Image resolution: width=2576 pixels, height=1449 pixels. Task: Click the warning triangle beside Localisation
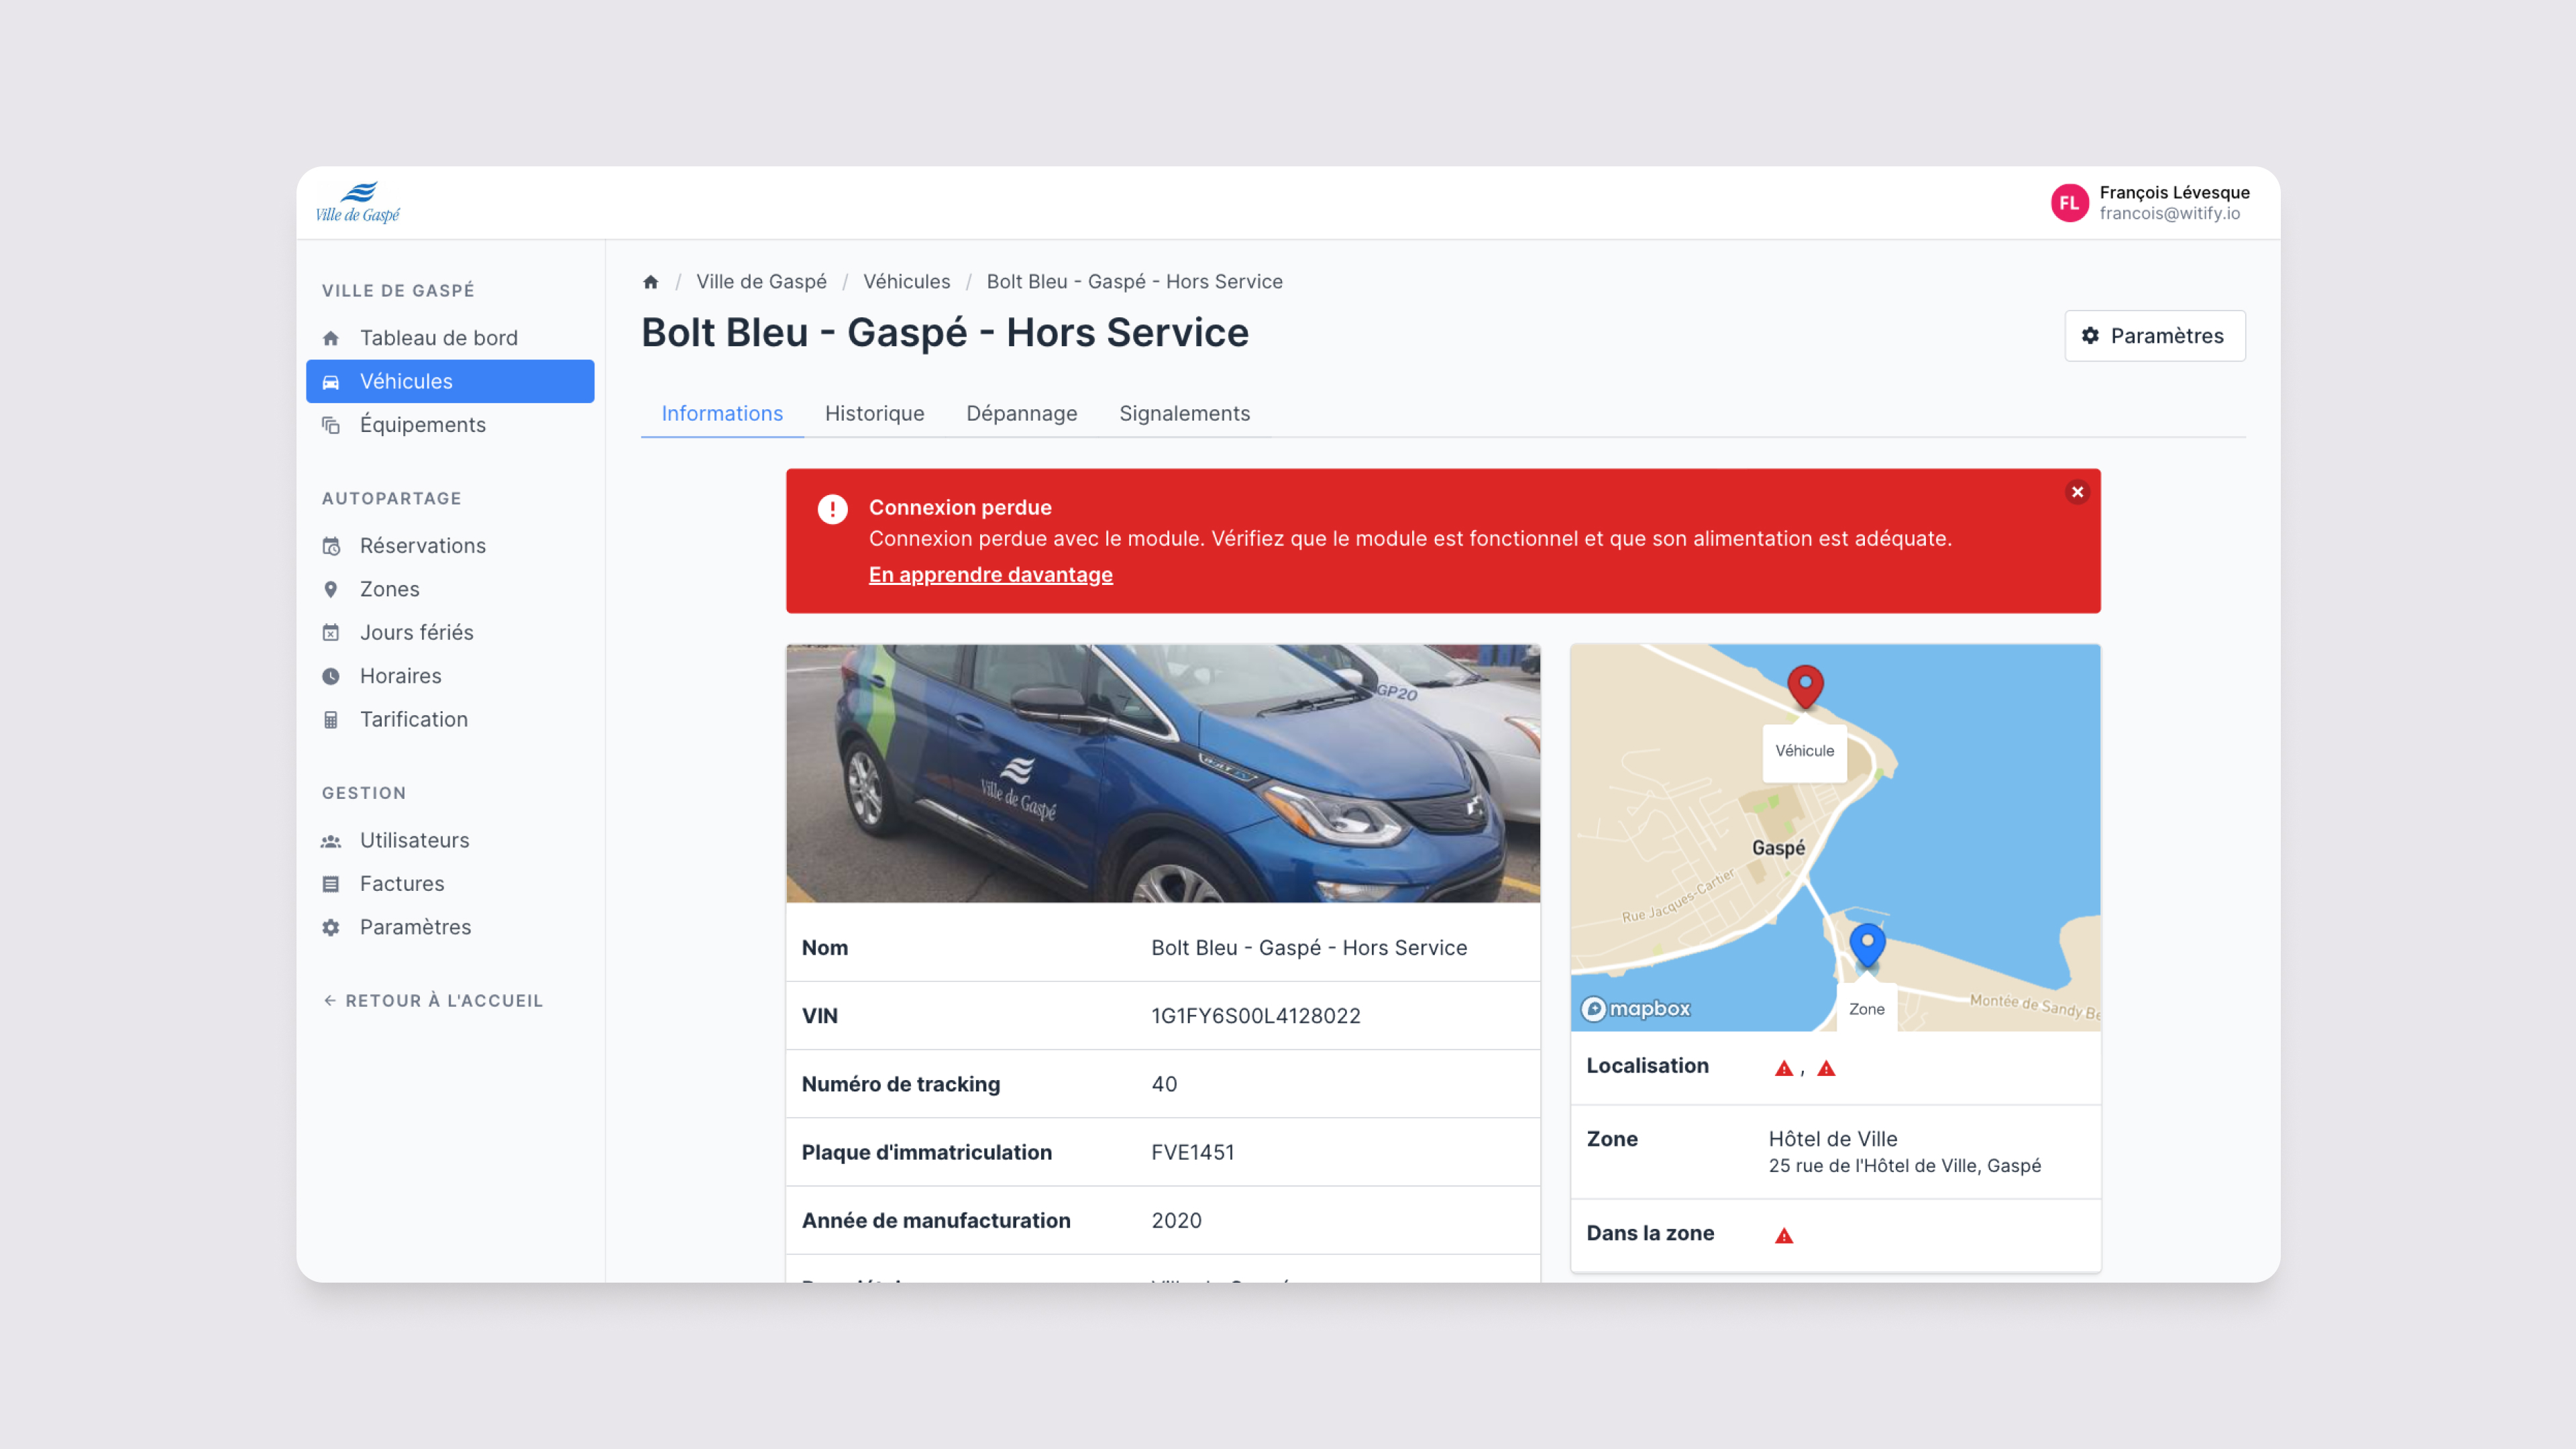pyautogui.click(x=1784, y=1067)
